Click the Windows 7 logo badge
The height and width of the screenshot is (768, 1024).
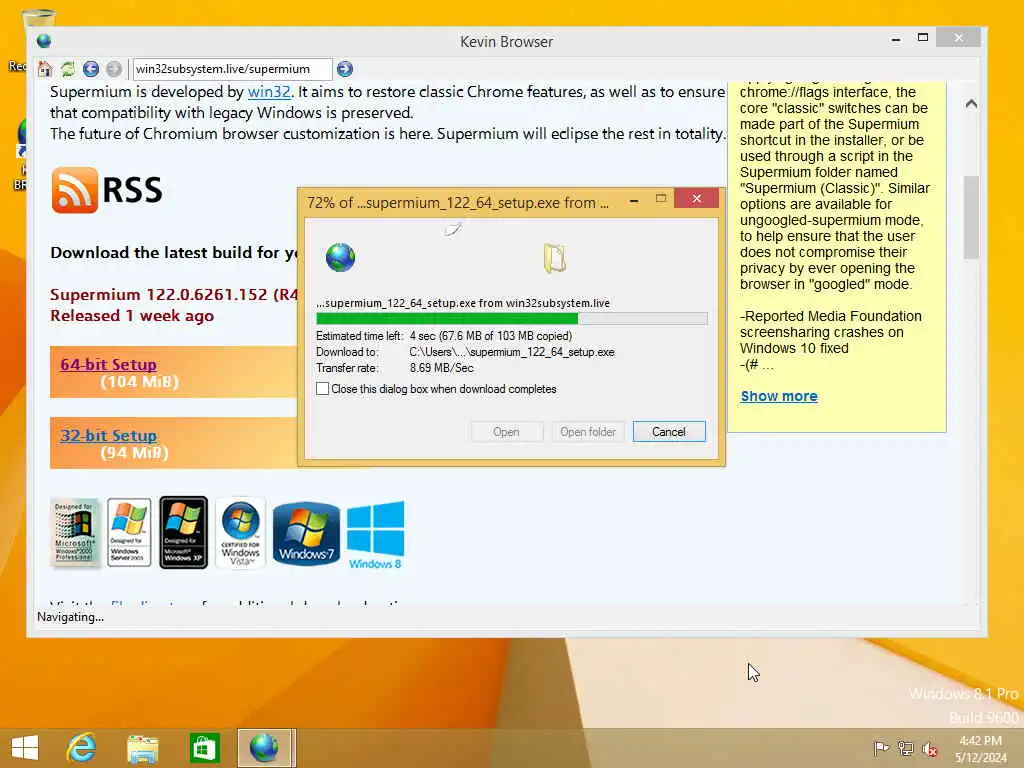306,533
